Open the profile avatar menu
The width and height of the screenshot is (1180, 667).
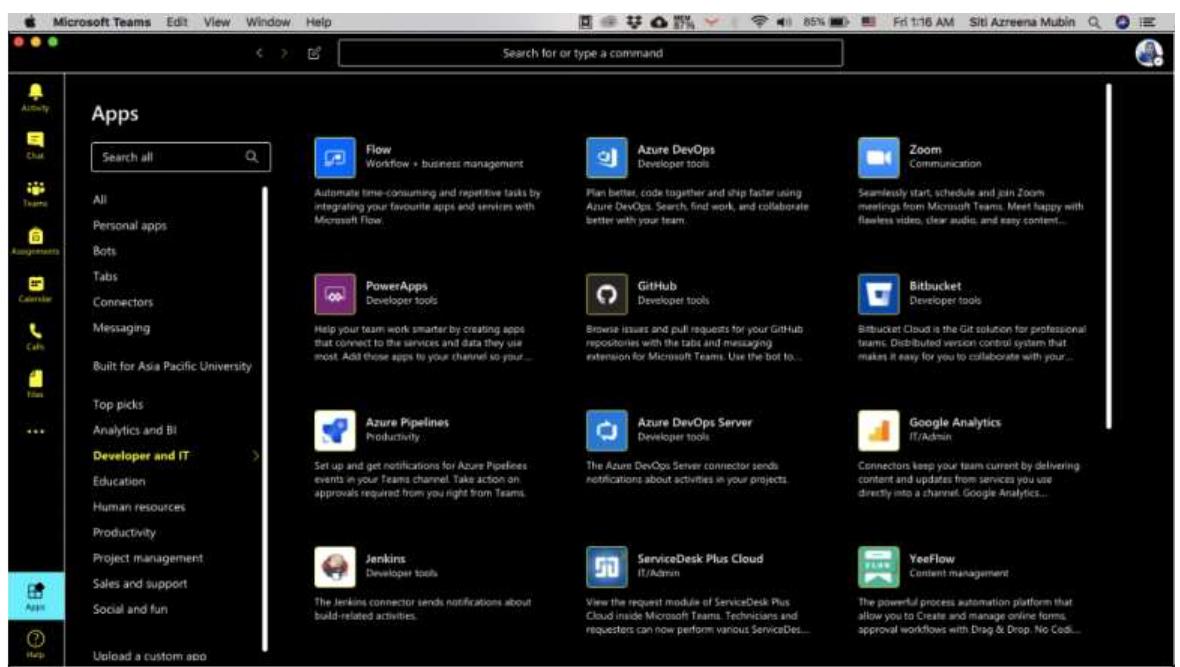pyautogui.click(x=1148, y=53)
